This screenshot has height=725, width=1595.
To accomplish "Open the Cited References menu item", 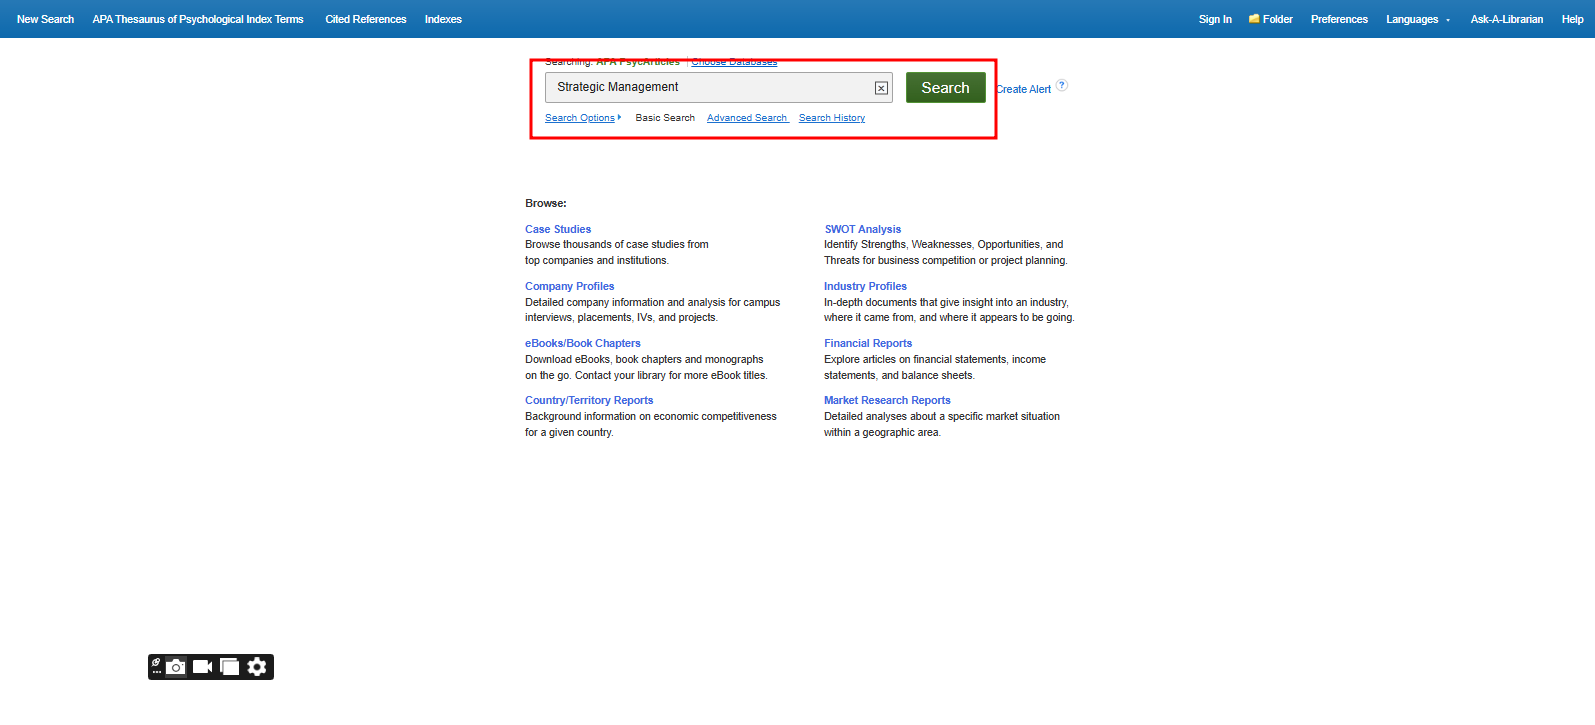I will tap(366, 19).
